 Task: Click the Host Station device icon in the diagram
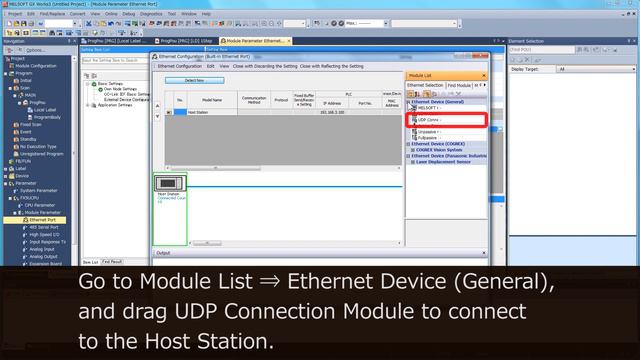coord(170,183)
